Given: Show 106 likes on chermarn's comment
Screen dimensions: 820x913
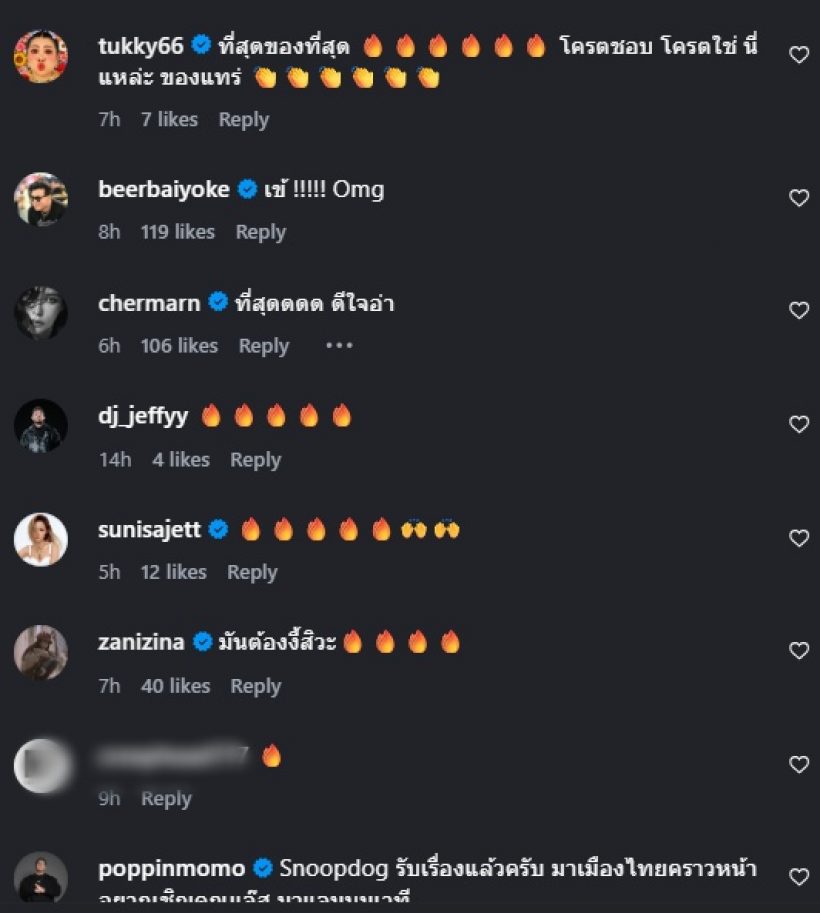Looking at the screenshot, I should (x=179, y=346).
